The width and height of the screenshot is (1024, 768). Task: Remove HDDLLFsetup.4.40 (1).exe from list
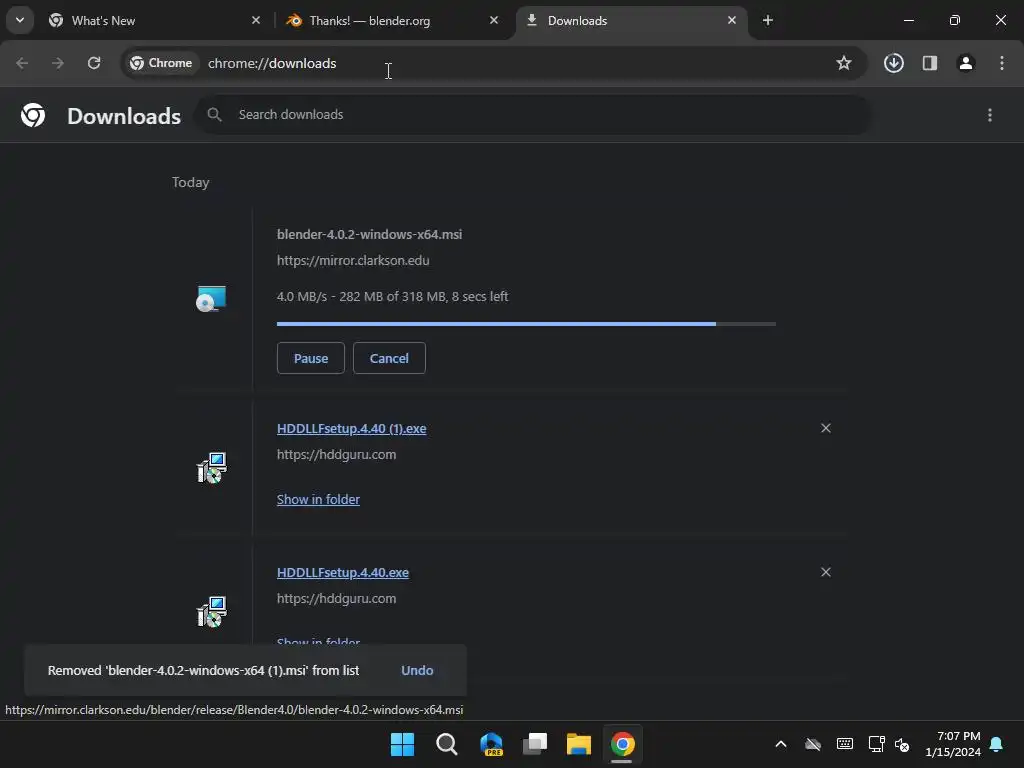coord(826,428)
